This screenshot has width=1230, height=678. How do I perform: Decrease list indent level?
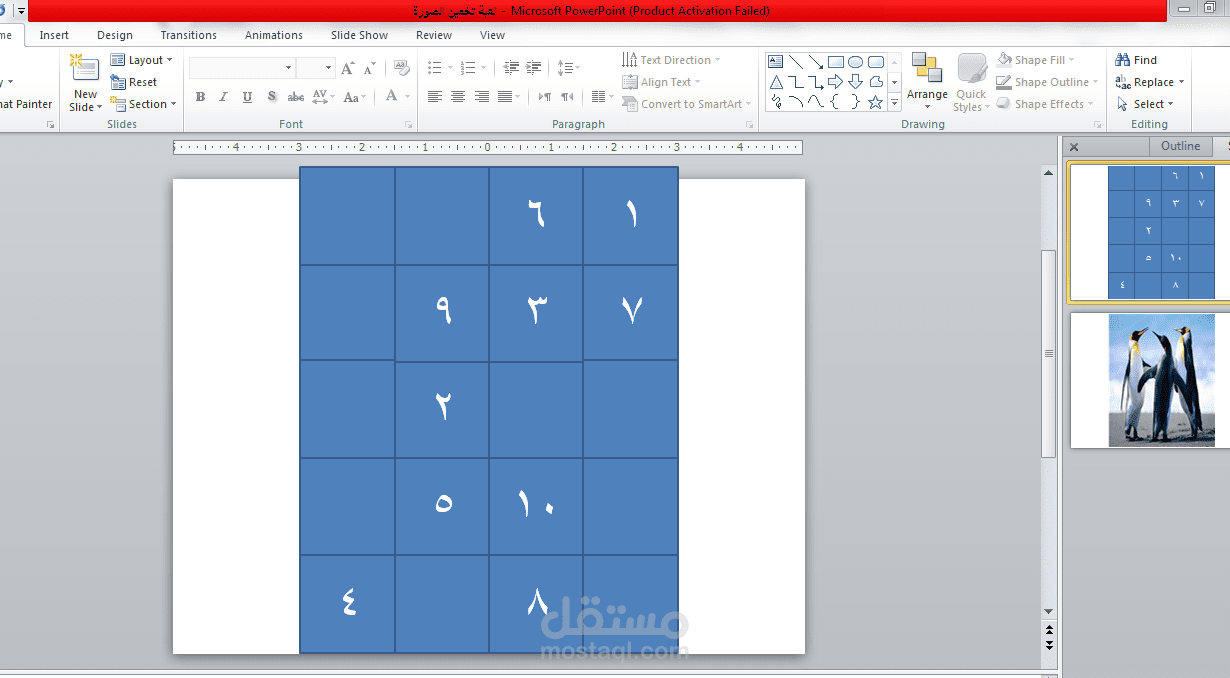tap(511, 68)
